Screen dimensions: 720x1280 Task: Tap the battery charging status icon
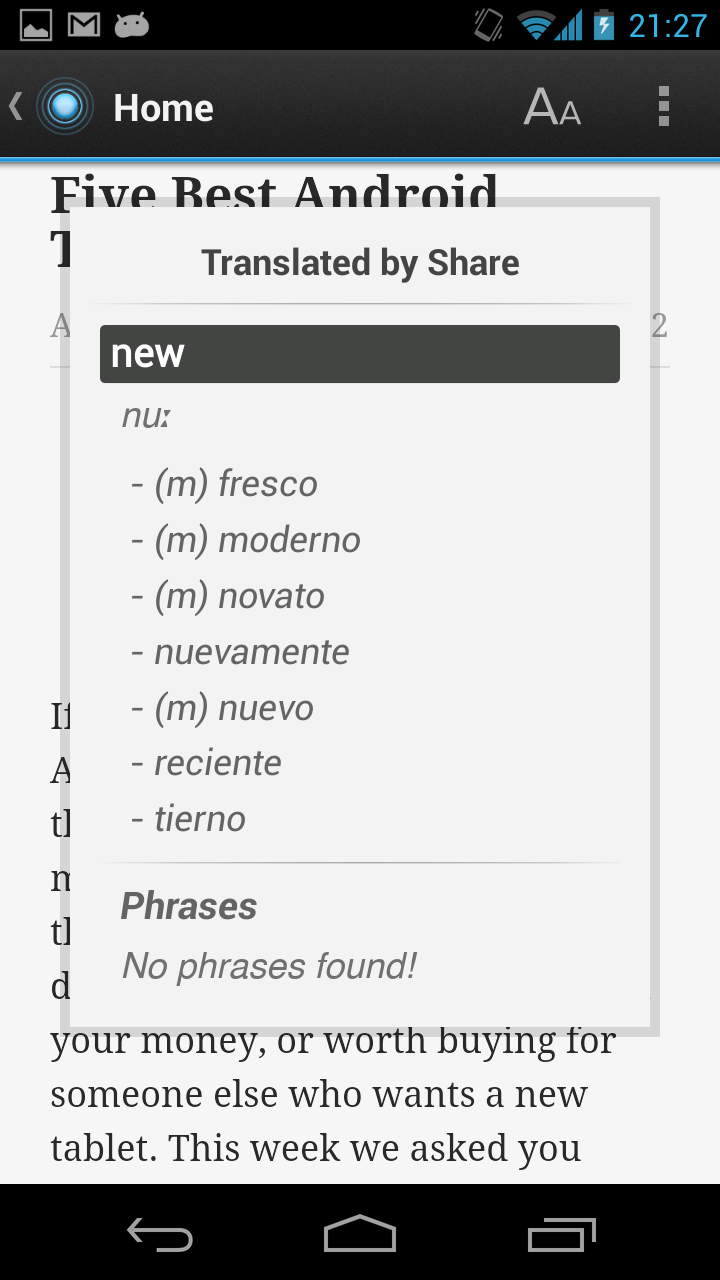click(x=603, y=24)
